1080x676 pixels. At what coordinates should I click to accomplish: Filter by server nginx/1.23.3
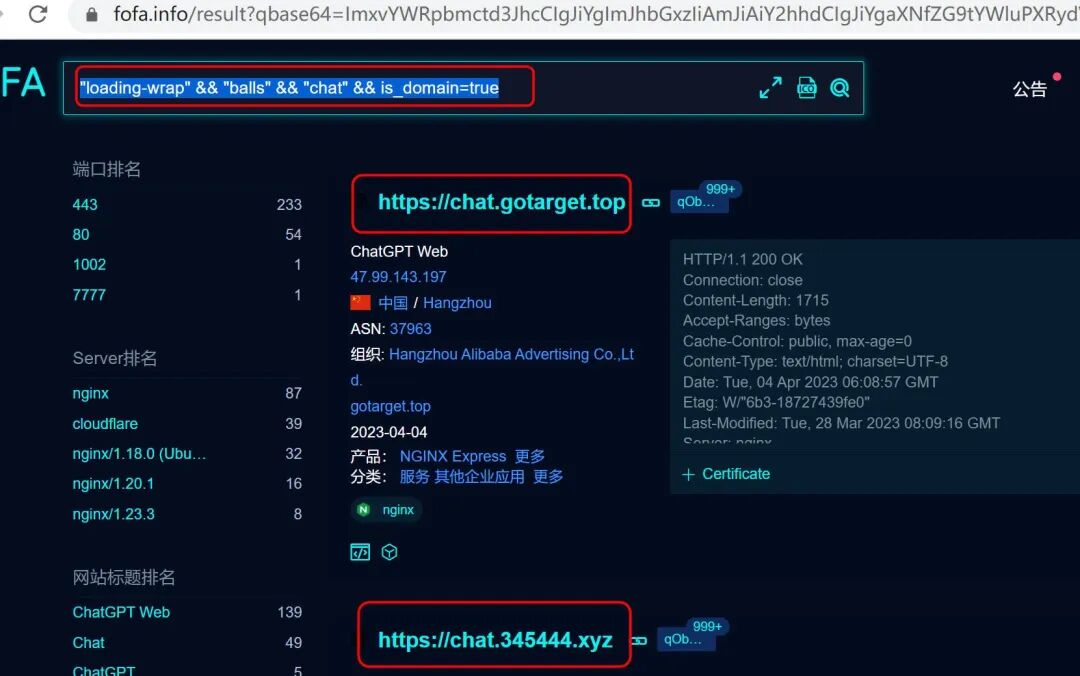114,514
